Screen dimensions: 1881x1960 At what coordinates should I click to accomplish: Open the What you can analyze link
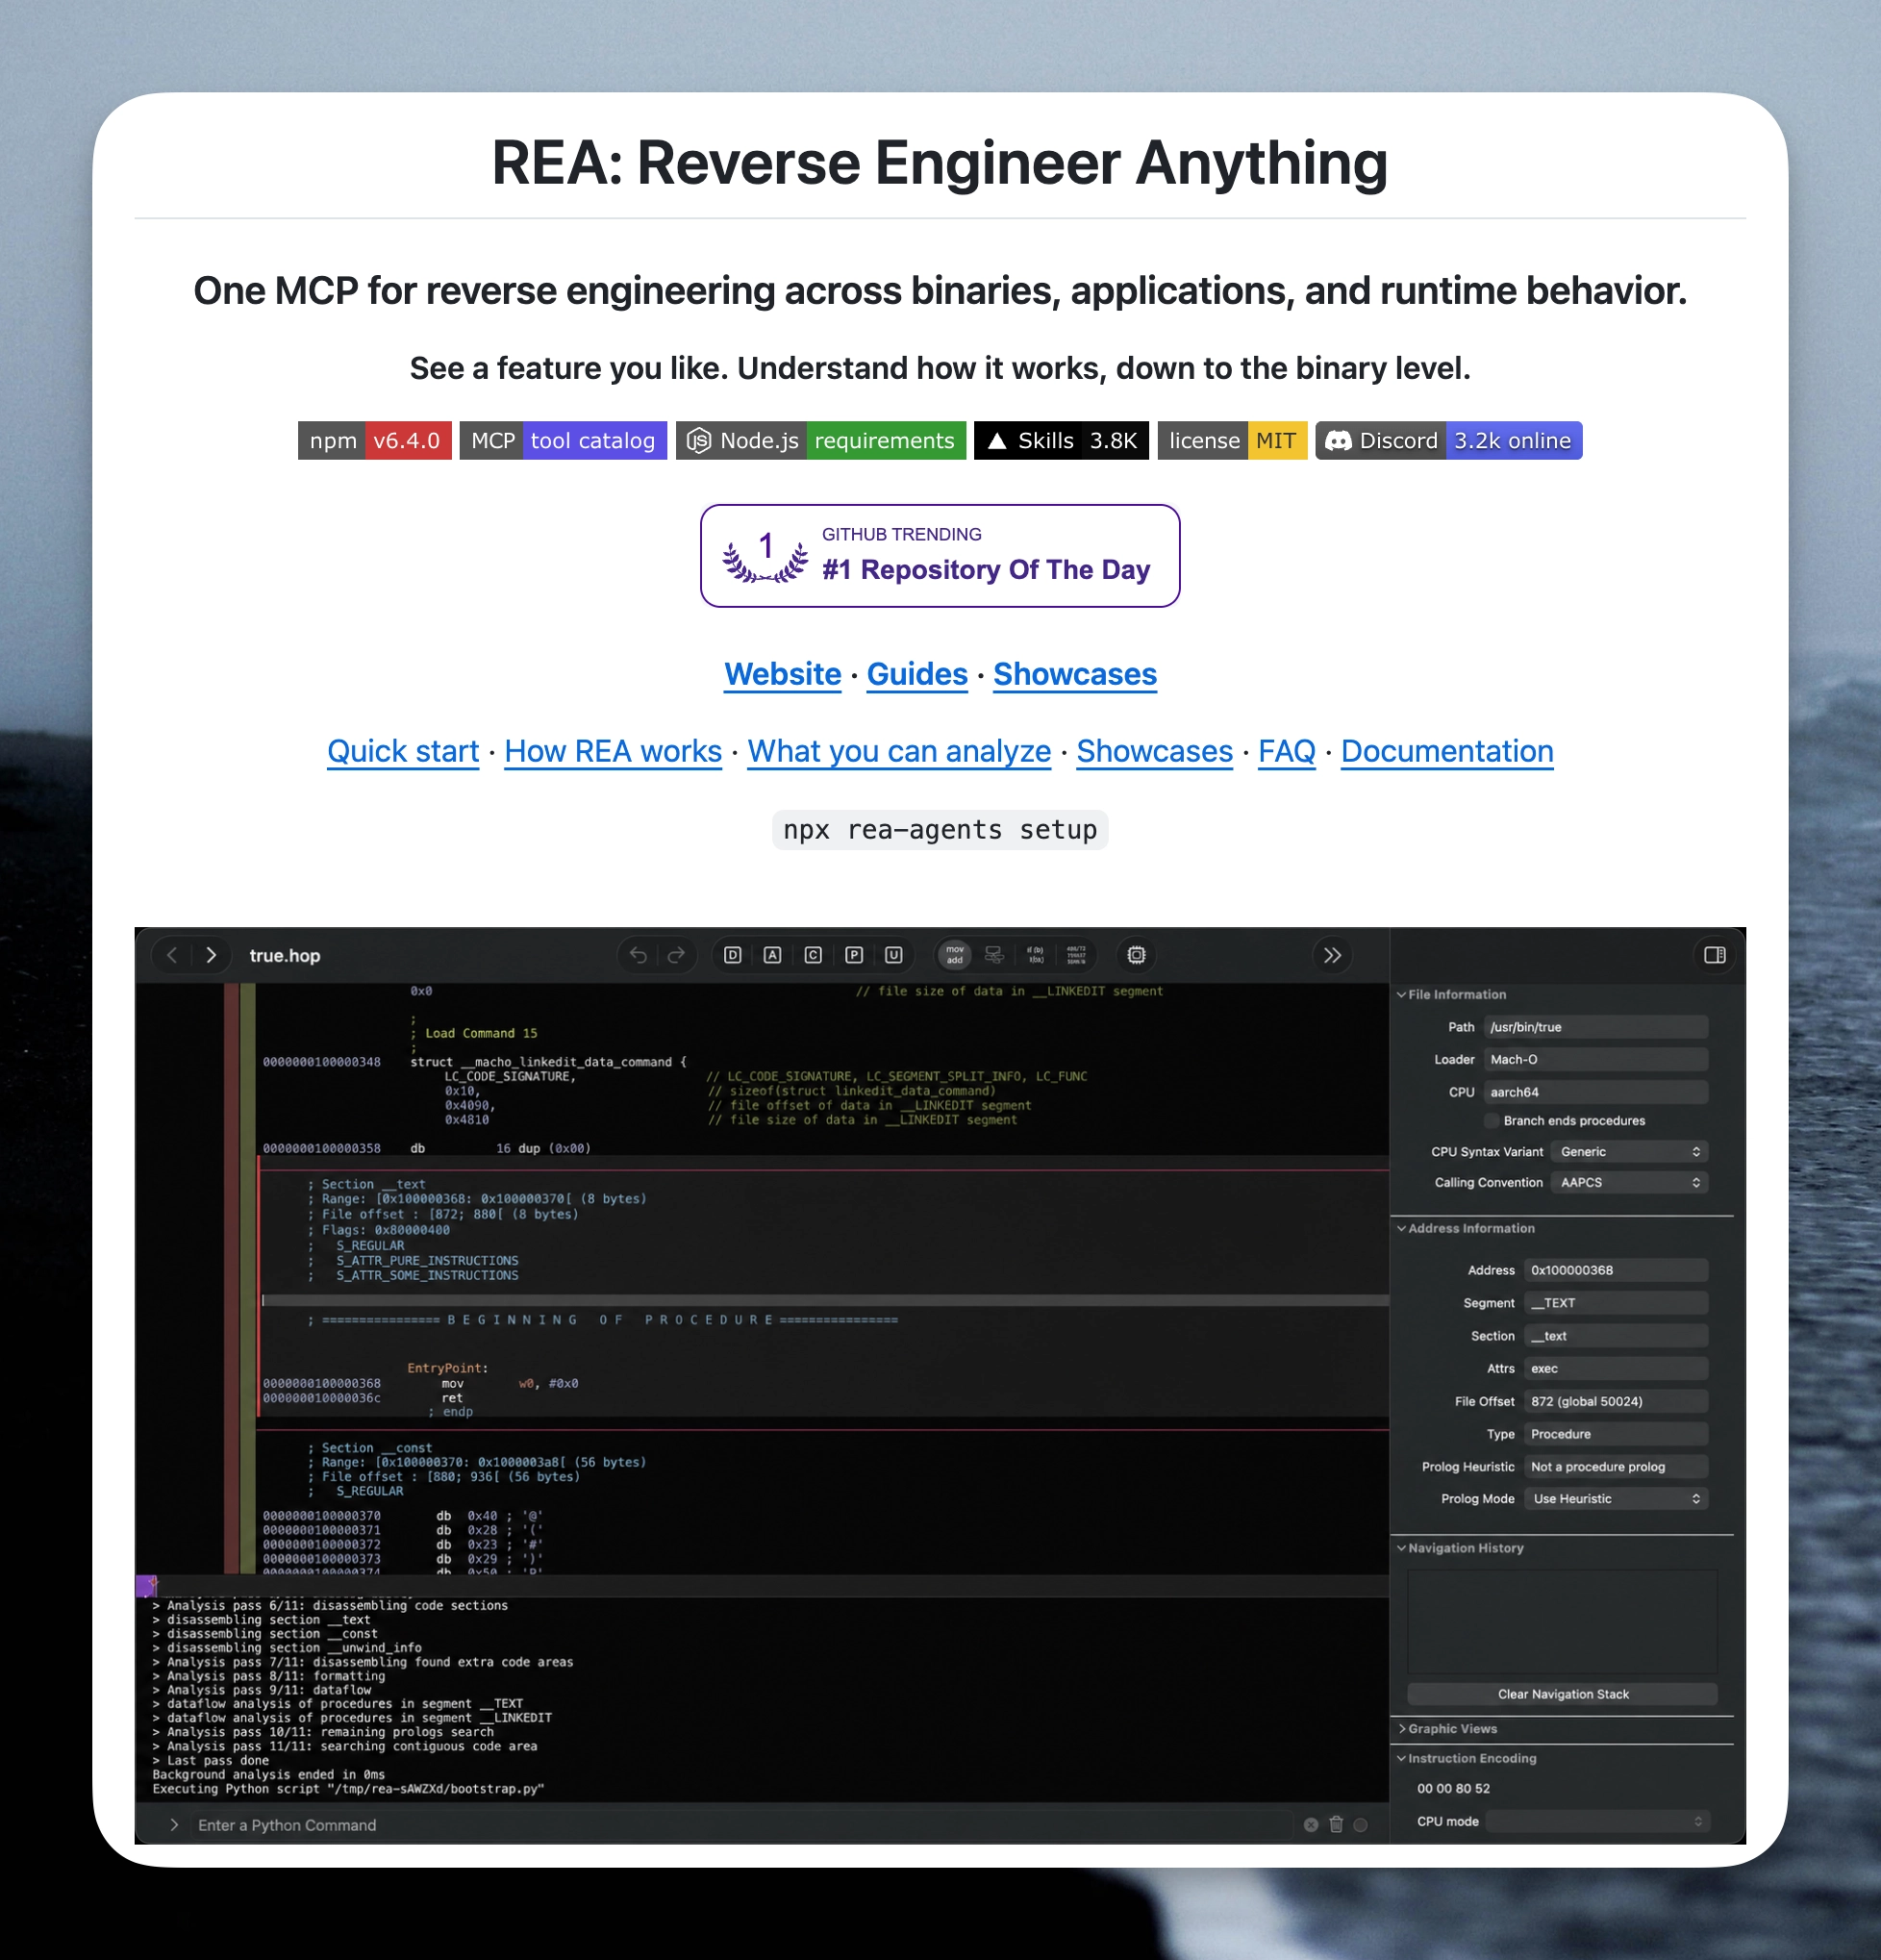[899, 751]
